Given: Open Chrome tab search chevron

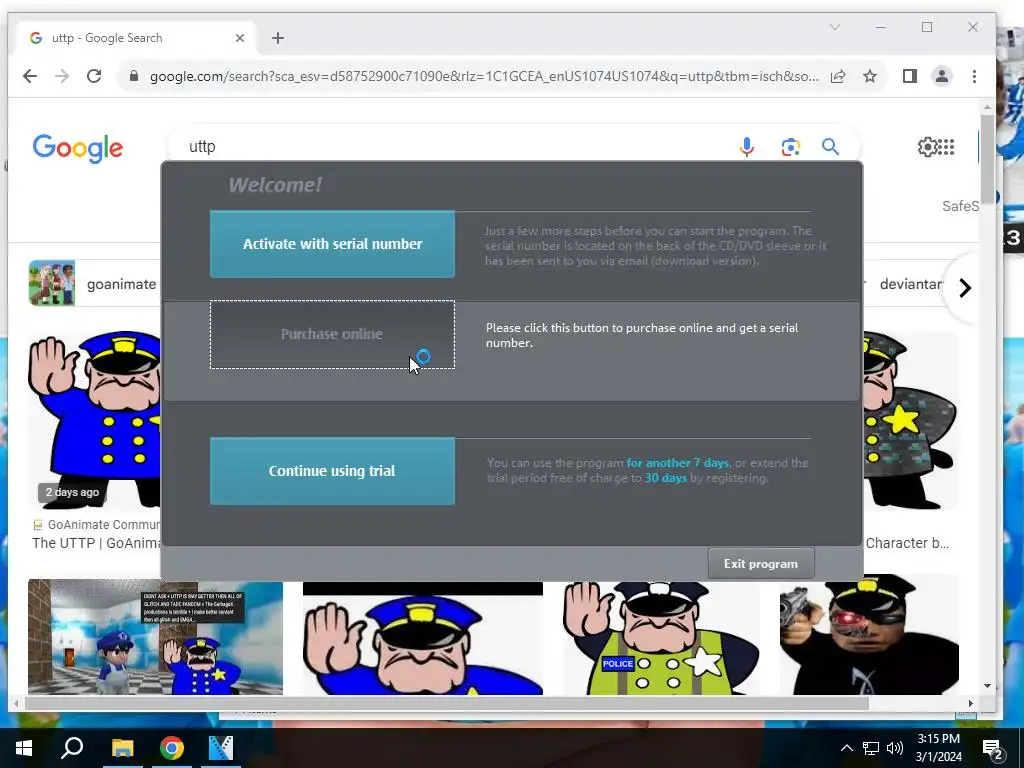Looking at the screenshot, I should coord(835,27).
